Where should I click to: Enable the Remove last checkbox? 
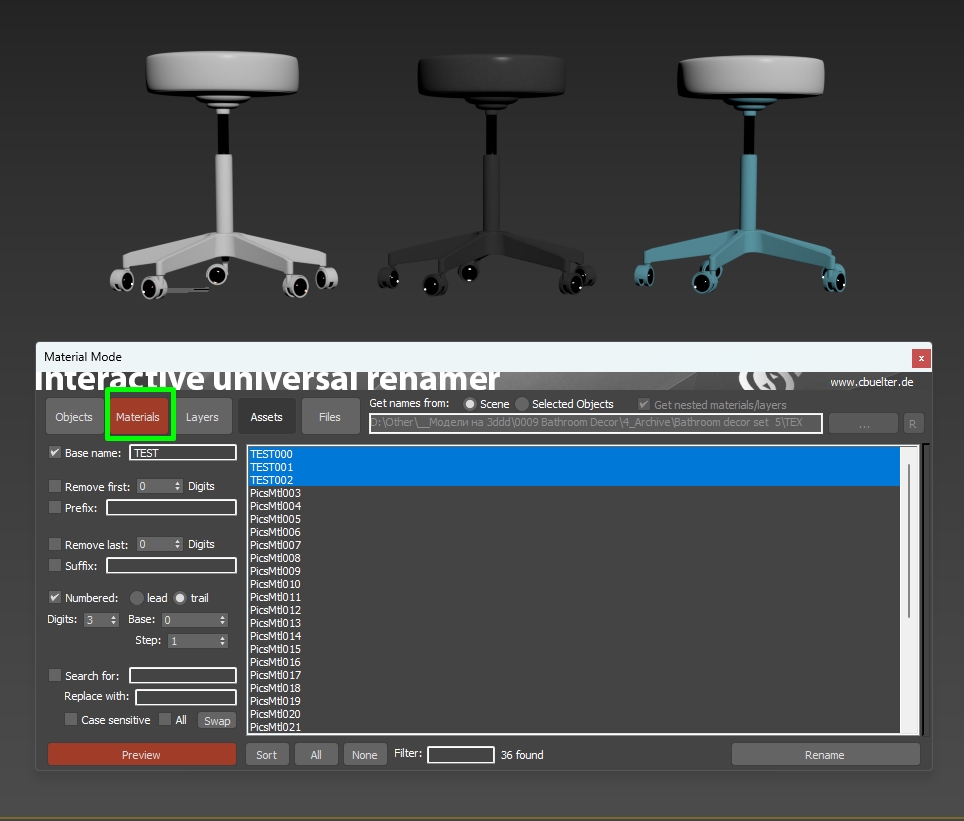(55, 544)
